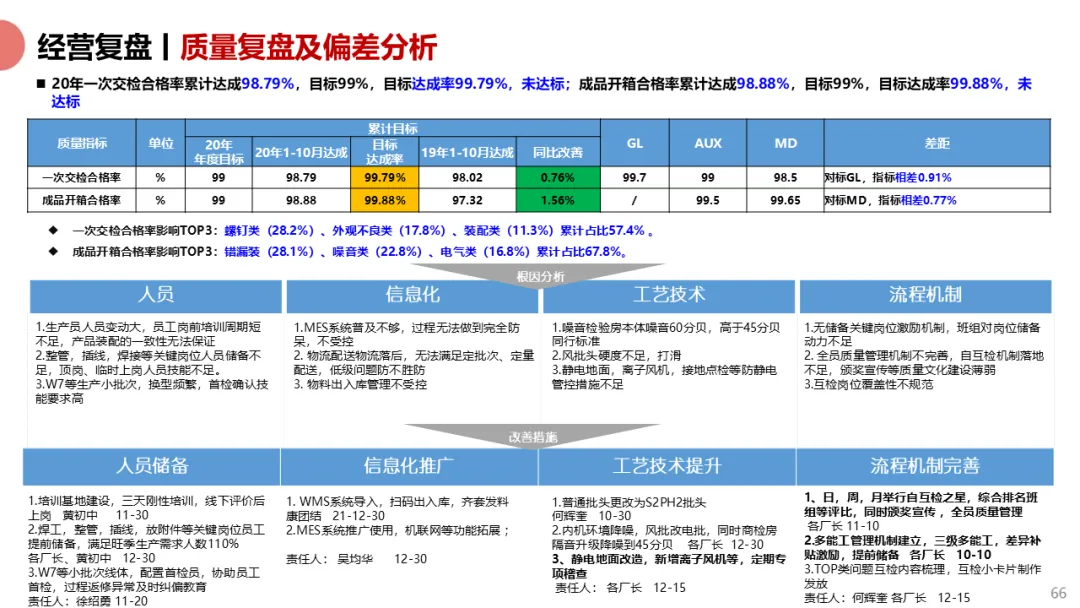1080x608 pixels.
Task: Click the '目标达成率' column header
Action: click(384, 151)
